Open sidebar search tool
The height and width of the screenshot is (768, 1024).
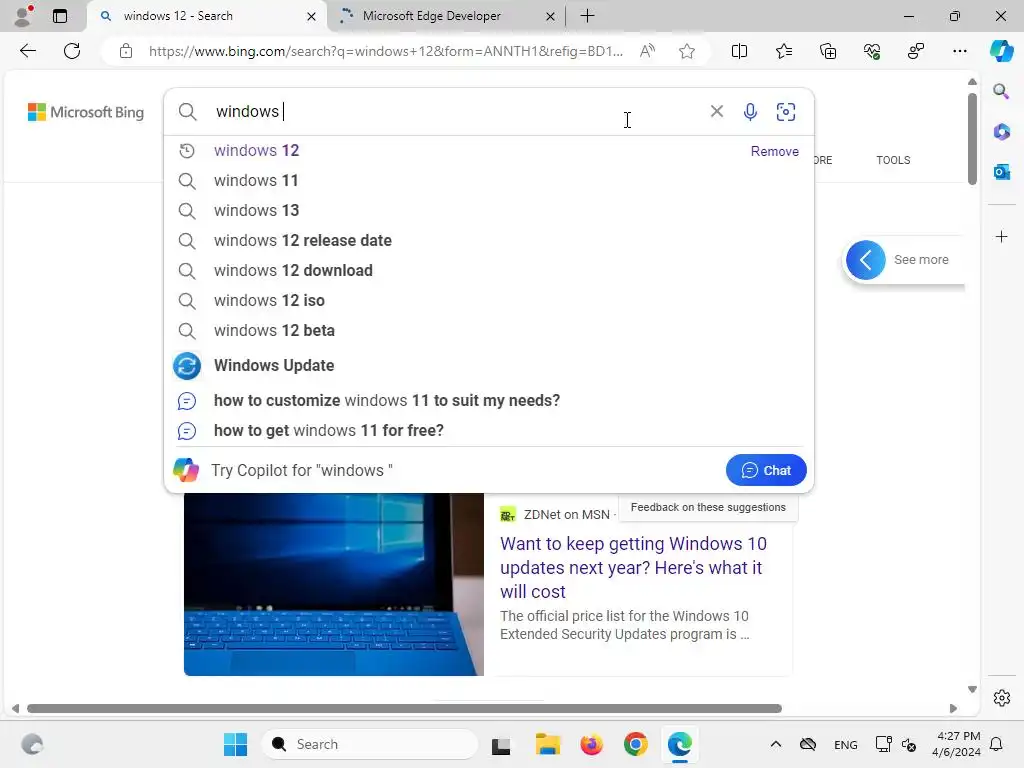1001,91
